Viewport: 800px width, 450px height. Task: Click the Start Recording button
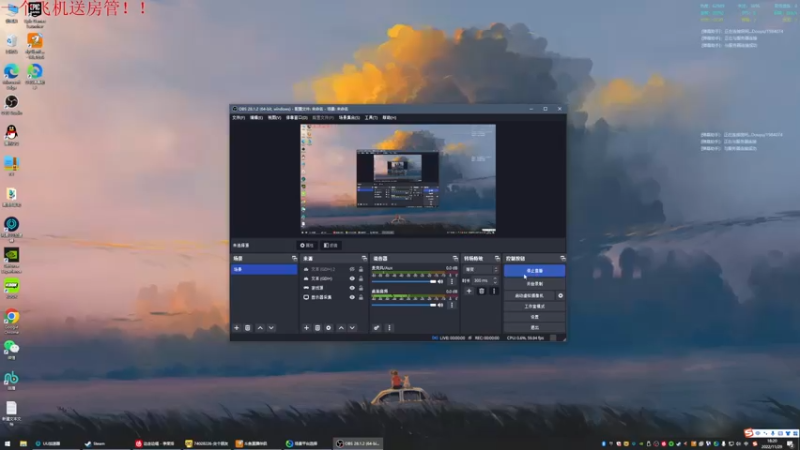click(x=534, y=283)
